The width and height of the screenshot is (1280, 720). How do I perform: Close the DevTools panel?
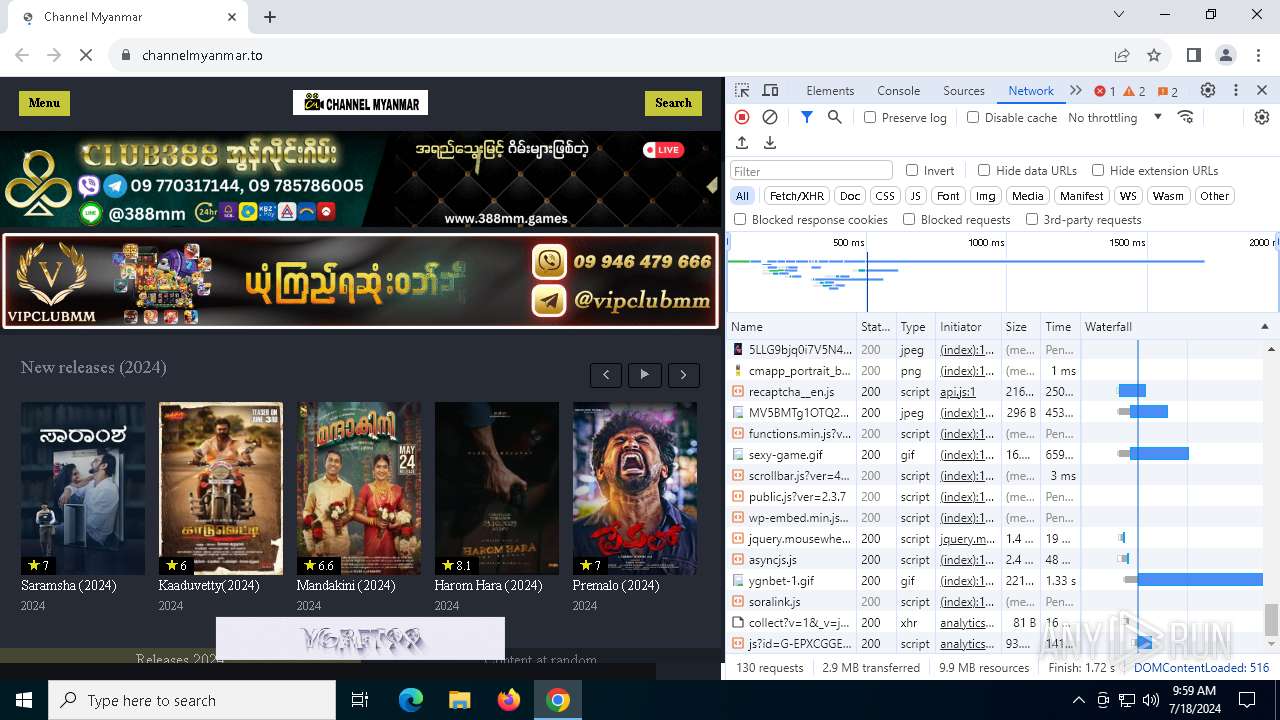click(x=1262, y=91)
